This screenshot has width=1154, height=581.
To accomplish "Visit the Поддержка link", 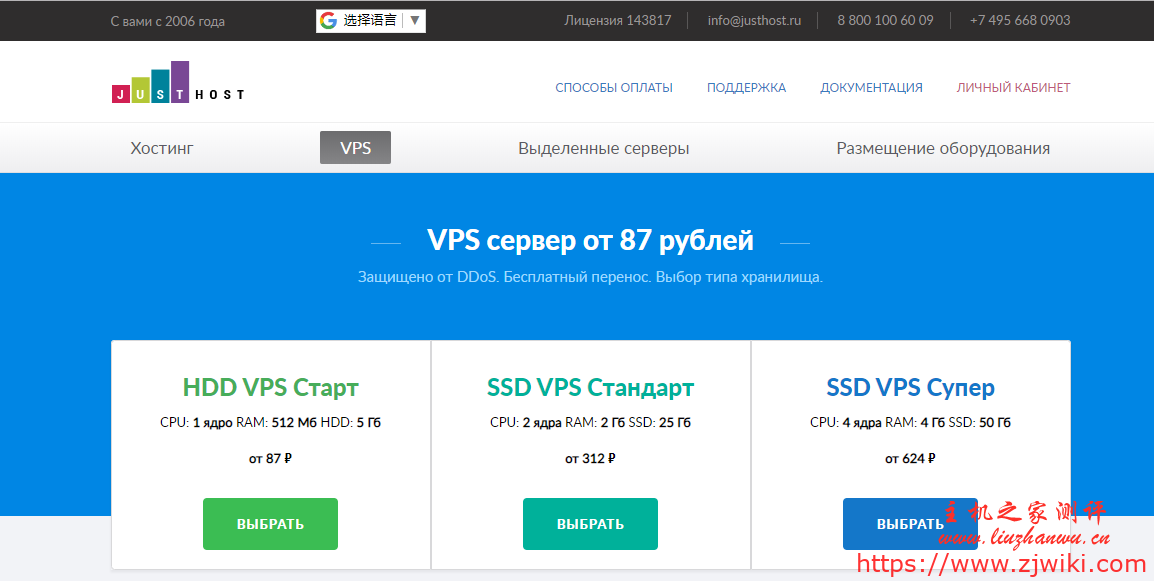I will (746, 87).
